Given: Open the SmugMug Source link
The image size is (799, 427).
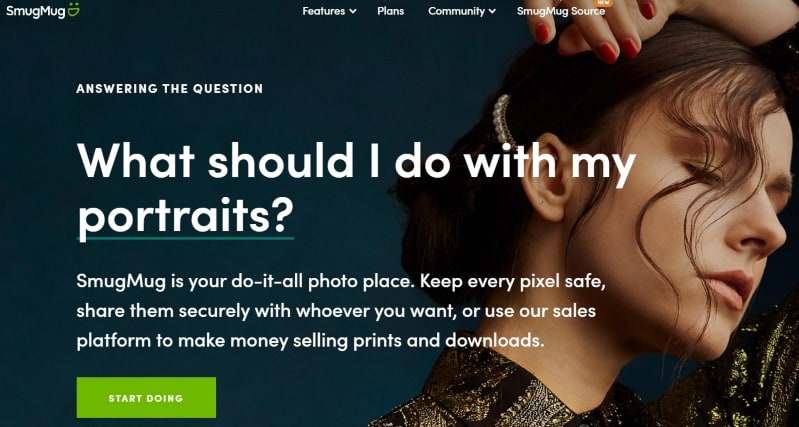Looking at the screenshot, I should click(x=561, y=11).
